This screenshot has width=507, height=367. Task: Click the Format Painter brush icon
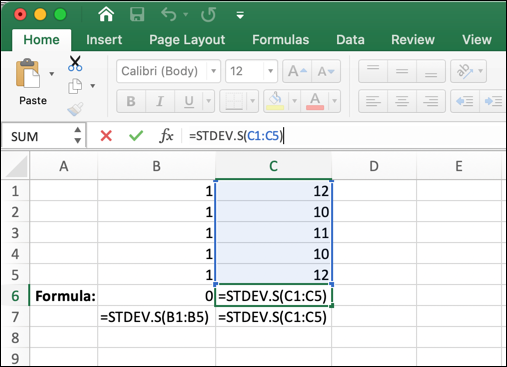tap(75, 109)
